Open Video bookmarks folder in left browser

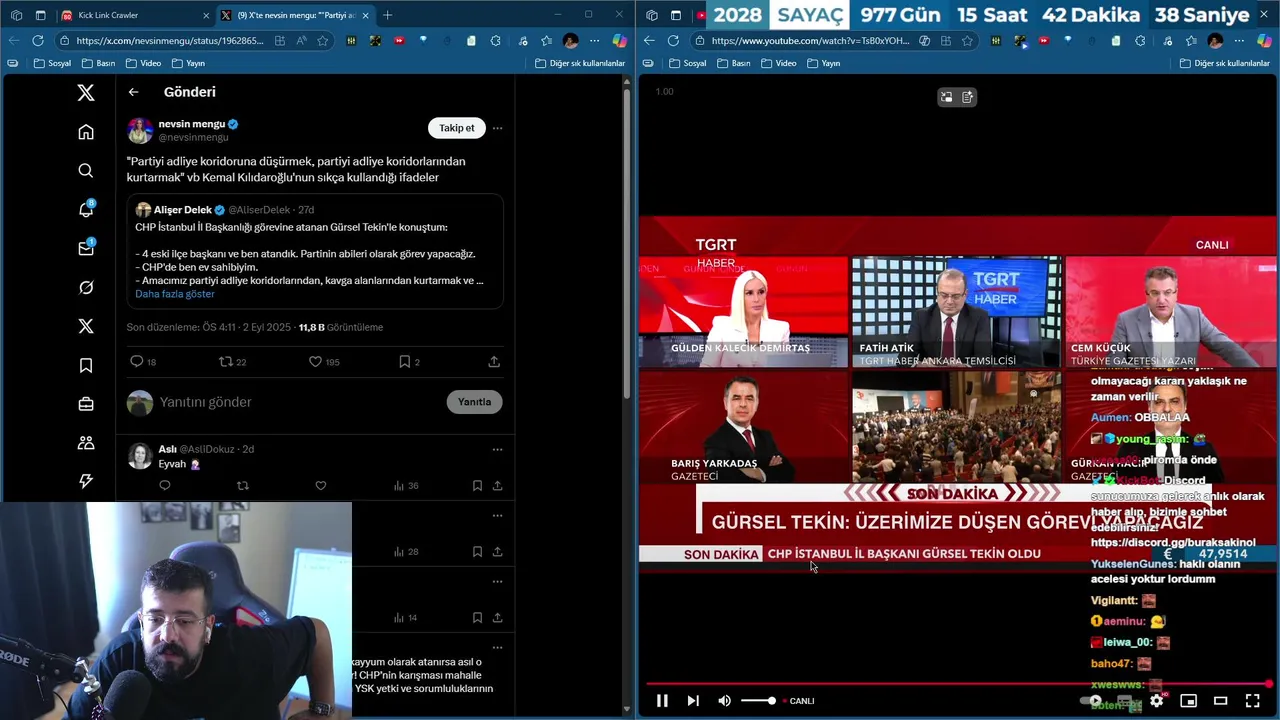(143, 63)
